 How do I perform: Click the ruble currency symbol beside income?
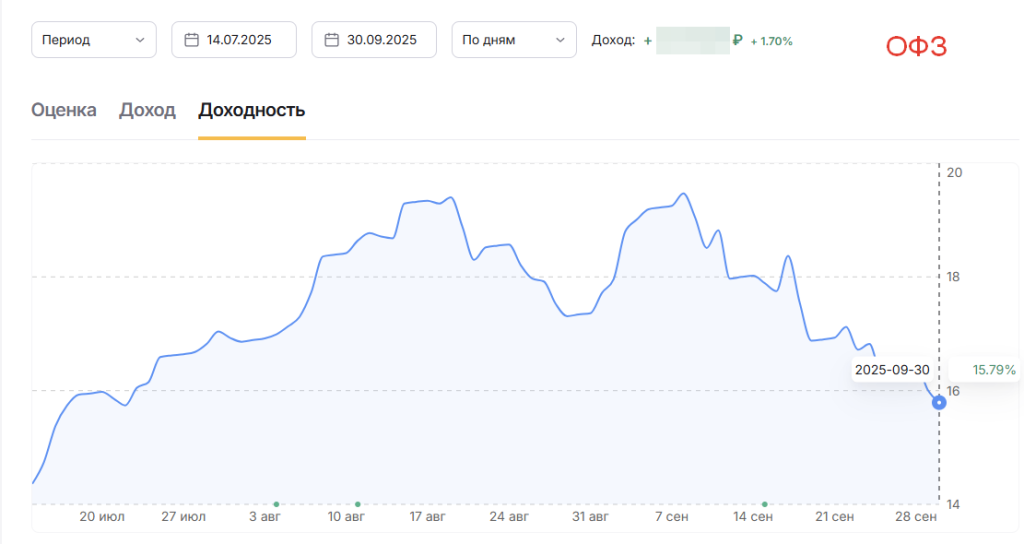click(x=737, y=41)
